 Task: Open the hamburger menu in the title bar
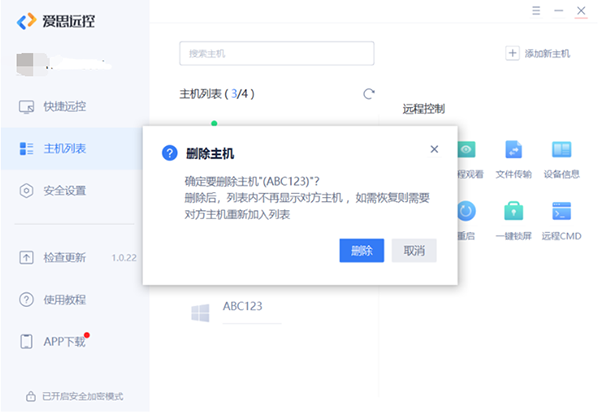(537, 11)
